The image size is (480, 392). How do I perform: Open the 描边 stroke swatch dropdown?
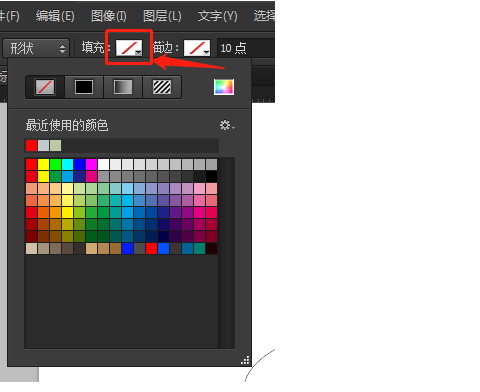[x=197, y=48]
